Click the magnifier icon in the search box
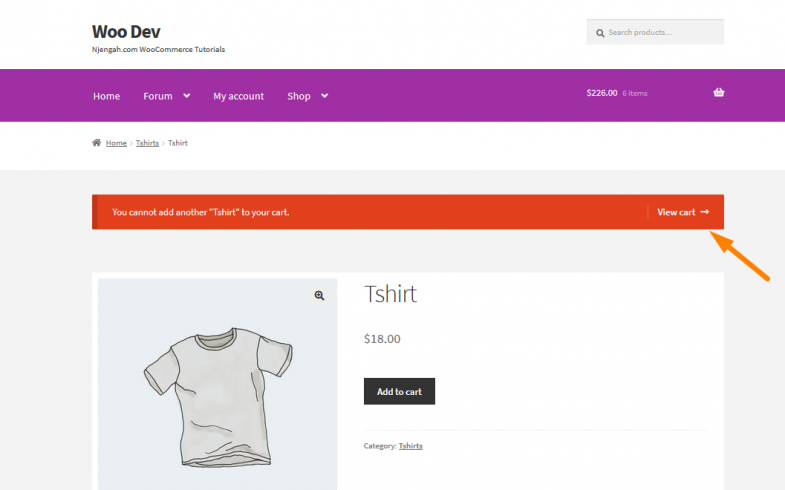 600,33
